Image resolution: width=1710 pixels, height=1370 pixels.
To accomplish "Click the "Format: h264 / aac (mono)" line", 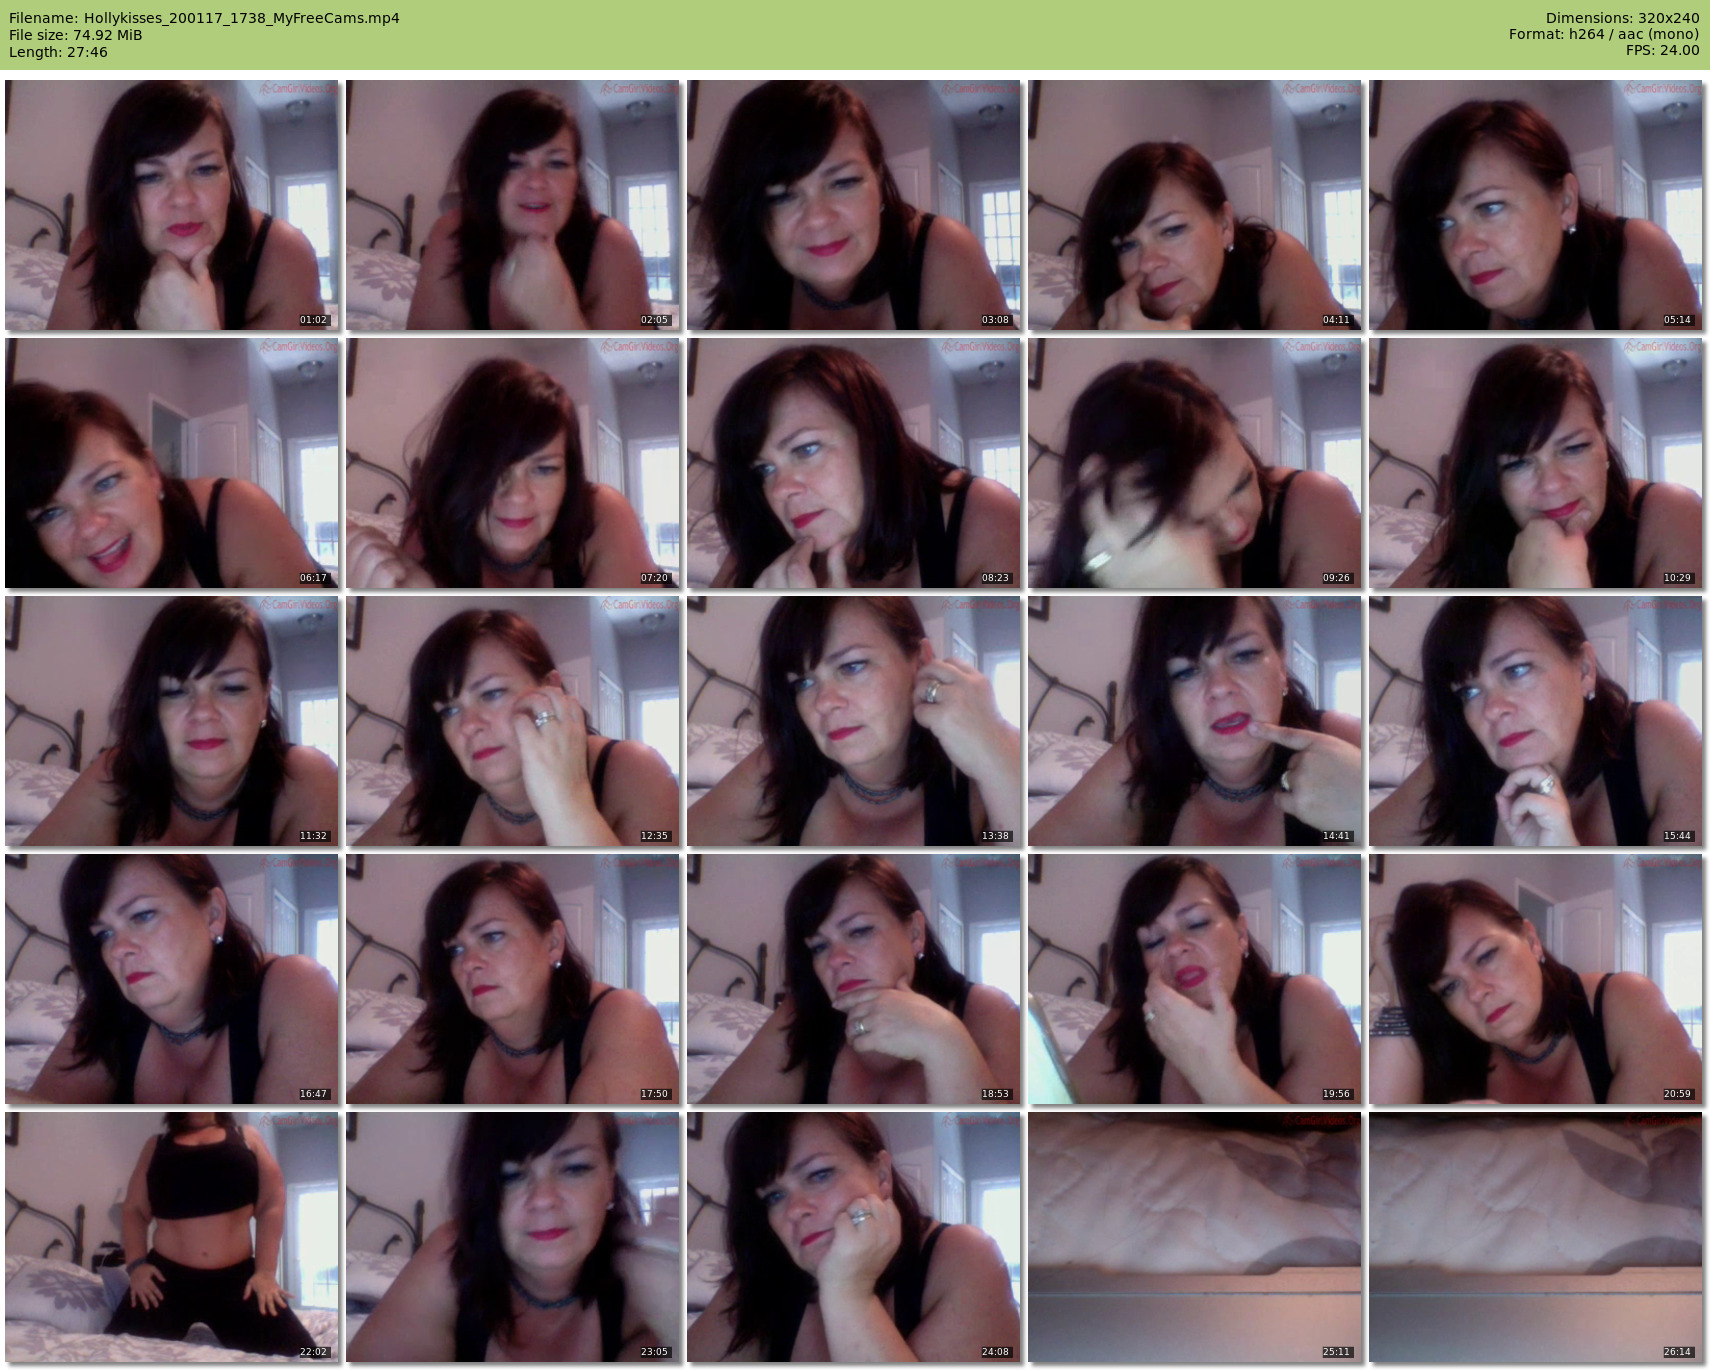I will (x=1604, y=34).
